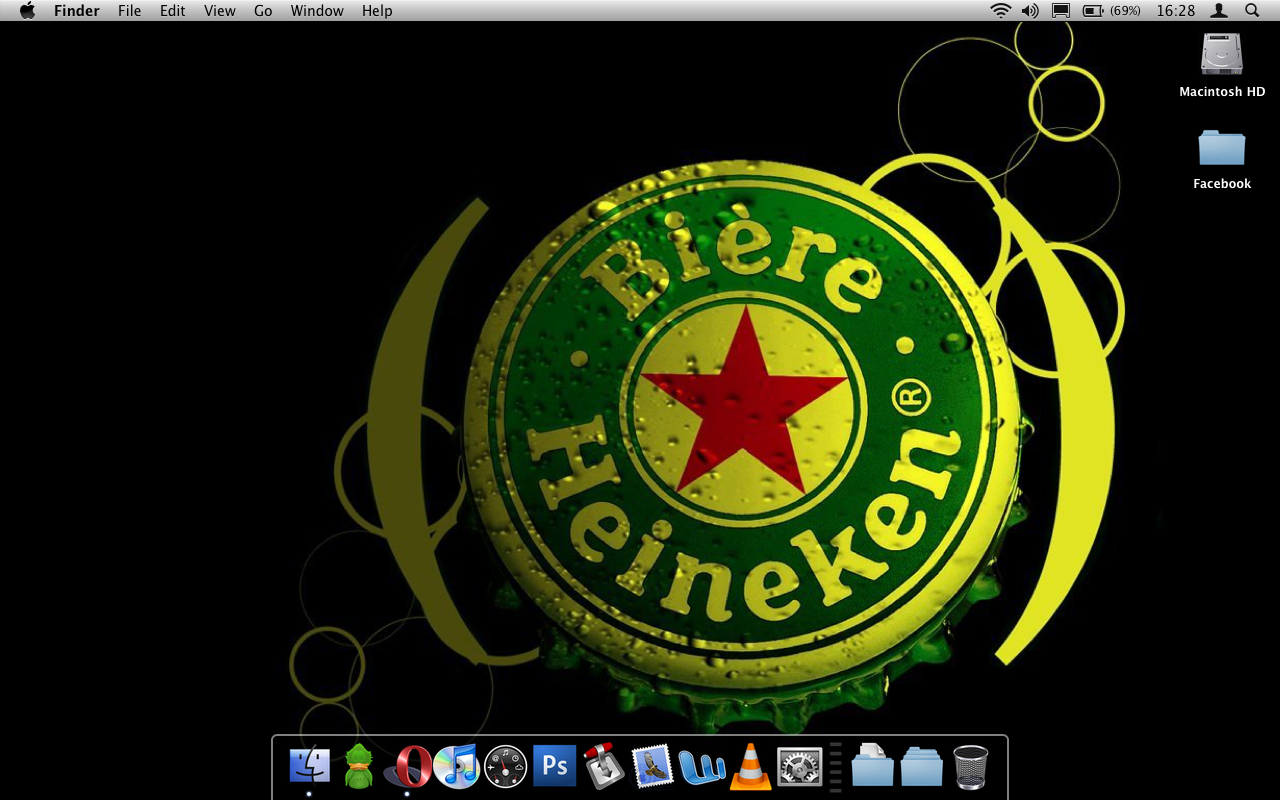
Task: Open the Apple menu
Action: 27,10
